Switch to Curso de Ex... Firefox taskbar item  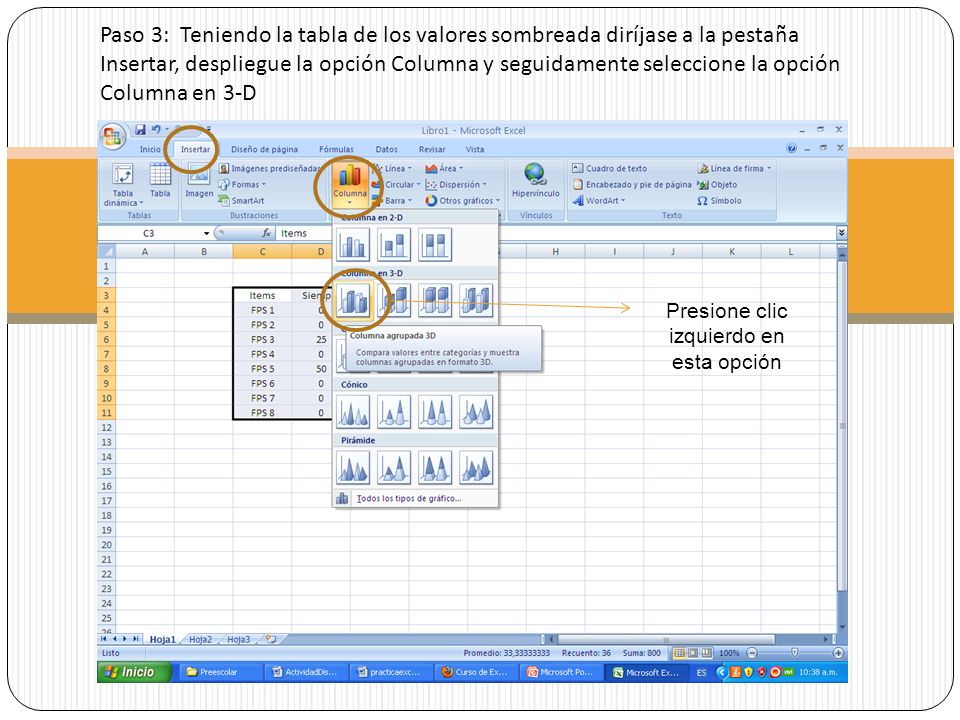point(476,672)
